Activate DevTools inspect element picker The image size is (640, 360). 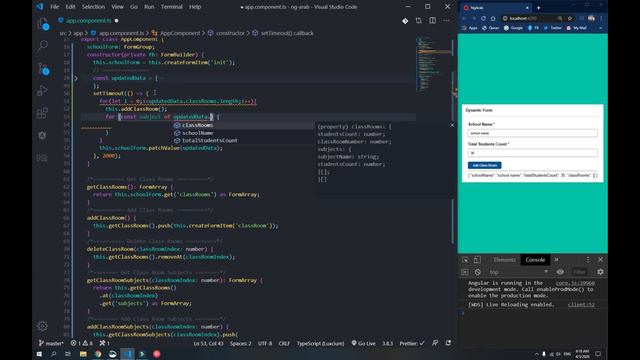465,260
